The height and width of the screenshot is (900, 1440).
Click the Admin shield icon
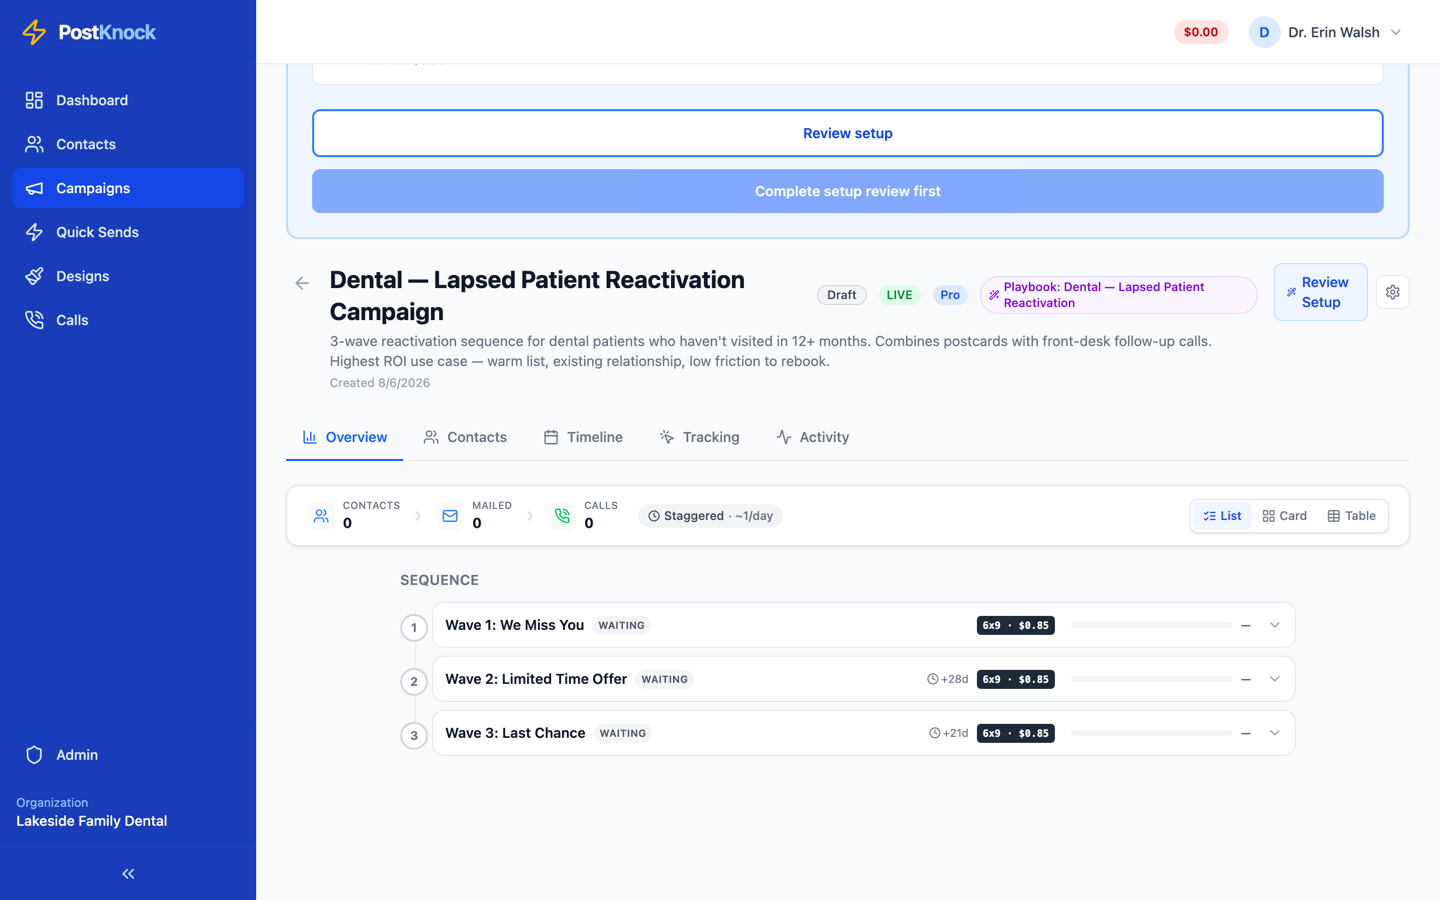click(x=34, y=755)
